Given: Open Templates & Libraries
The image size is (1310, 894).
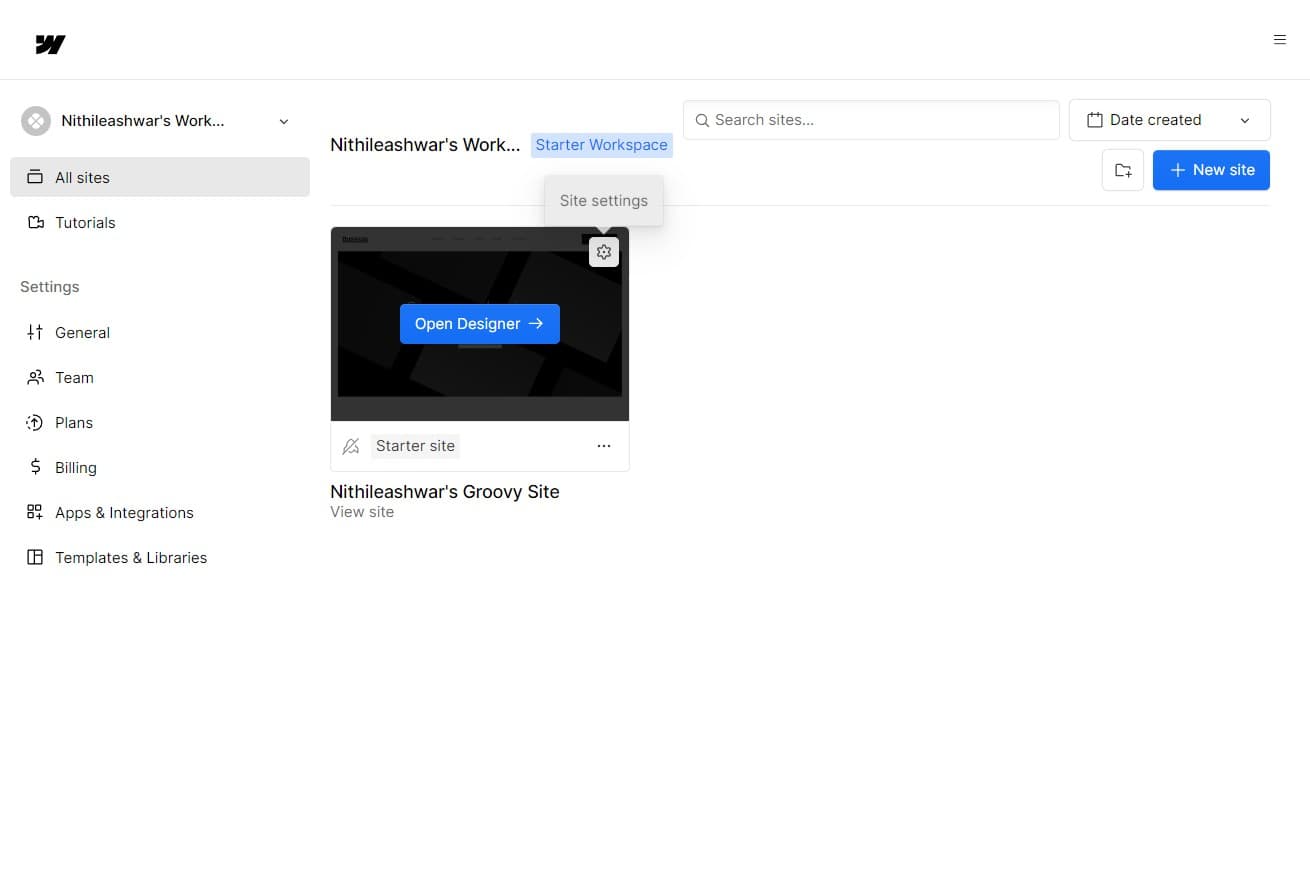Looking at the screenshot, I should (131, 557).
